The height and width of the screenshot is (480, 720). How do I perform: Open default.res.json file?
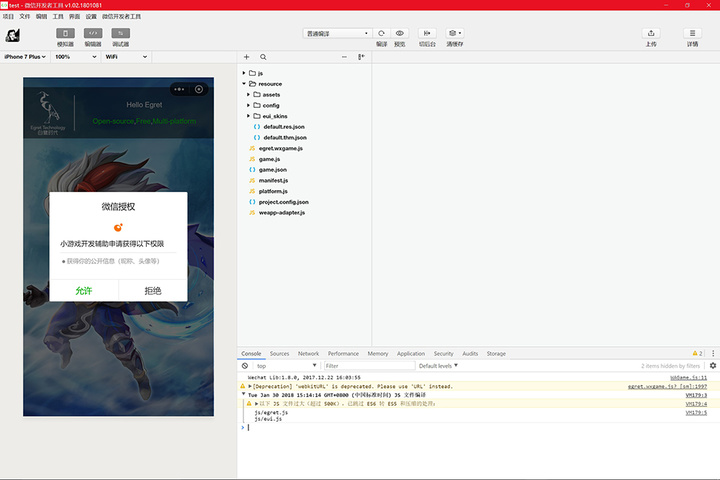tap(284, 127)
